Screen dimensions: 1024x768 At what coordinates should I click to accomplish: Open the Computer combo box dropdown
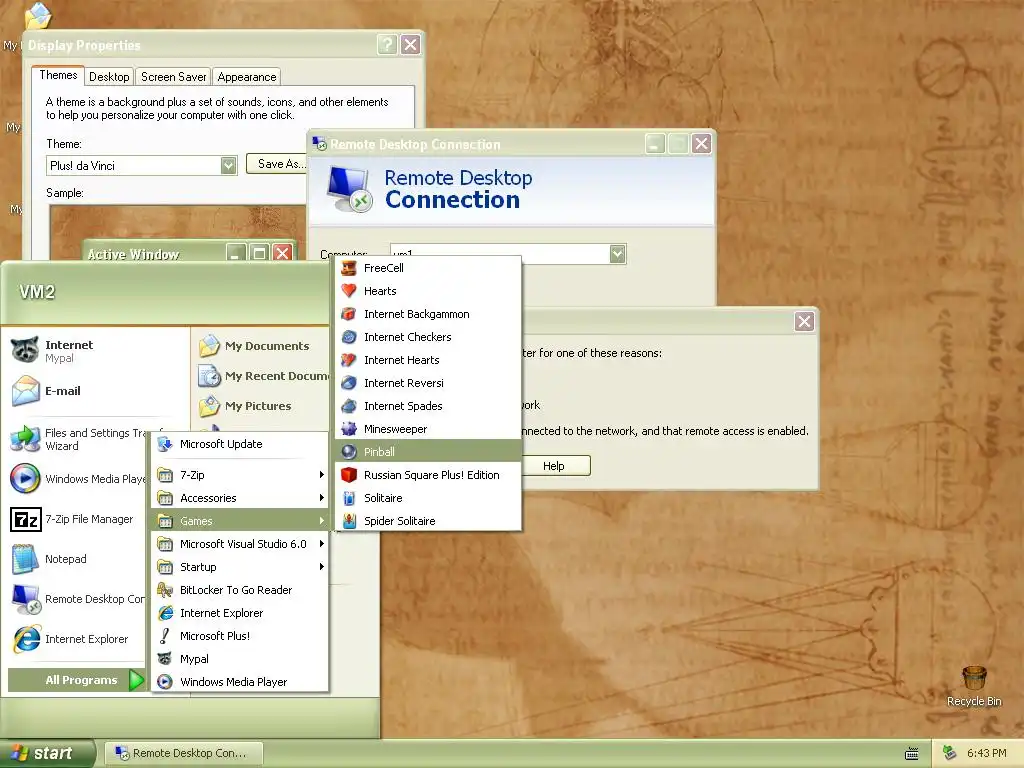[x=617, y=253]
